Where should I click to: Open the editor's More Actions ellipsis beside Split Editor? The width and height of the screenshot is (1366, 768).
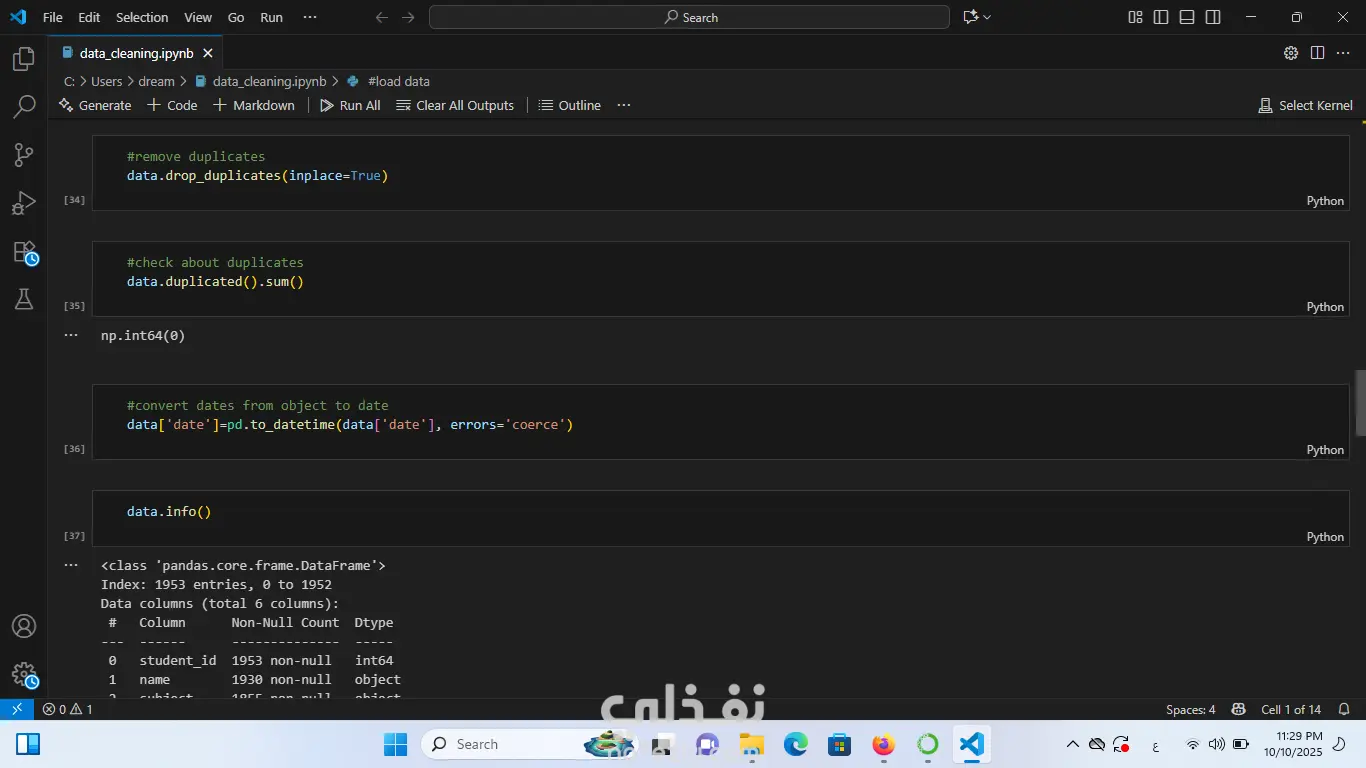tap(1343, 53)
